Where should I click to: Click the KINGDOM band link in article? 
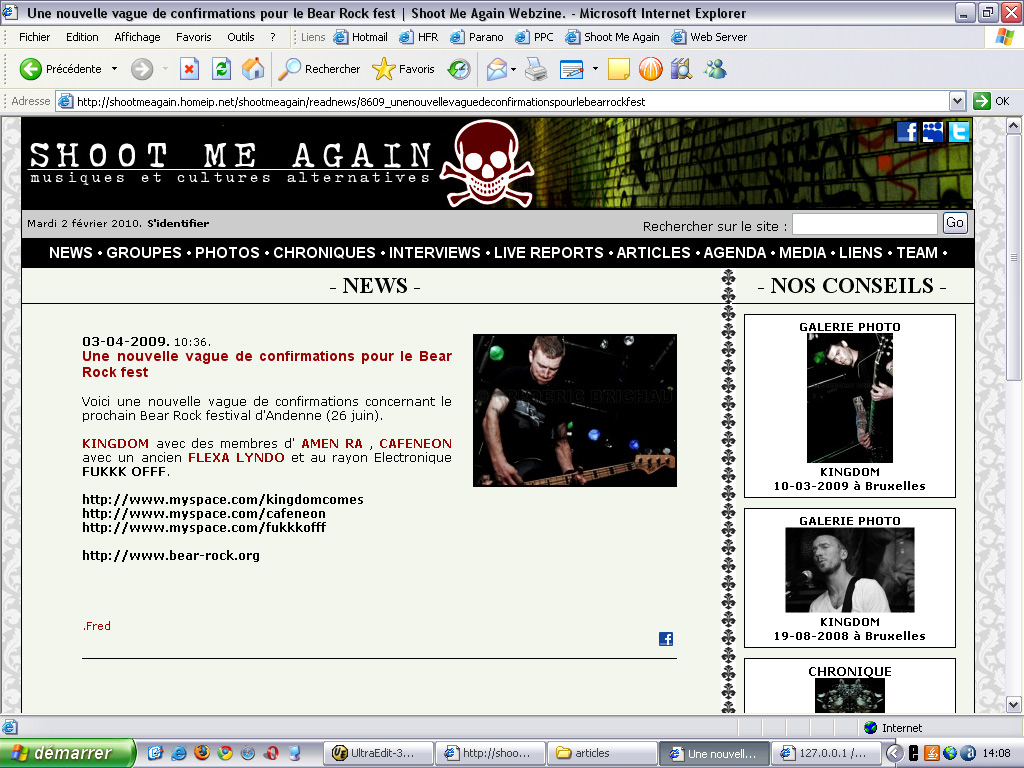tap(116, 443)
